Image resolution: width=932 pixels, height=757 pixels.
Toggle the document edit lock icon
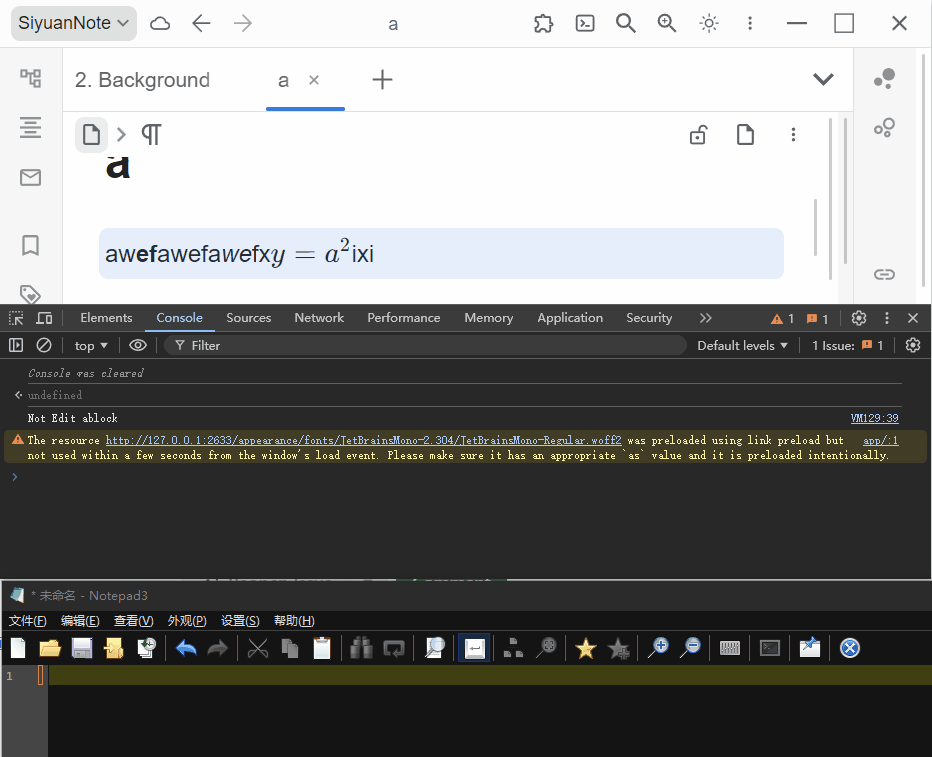(699, 135)
